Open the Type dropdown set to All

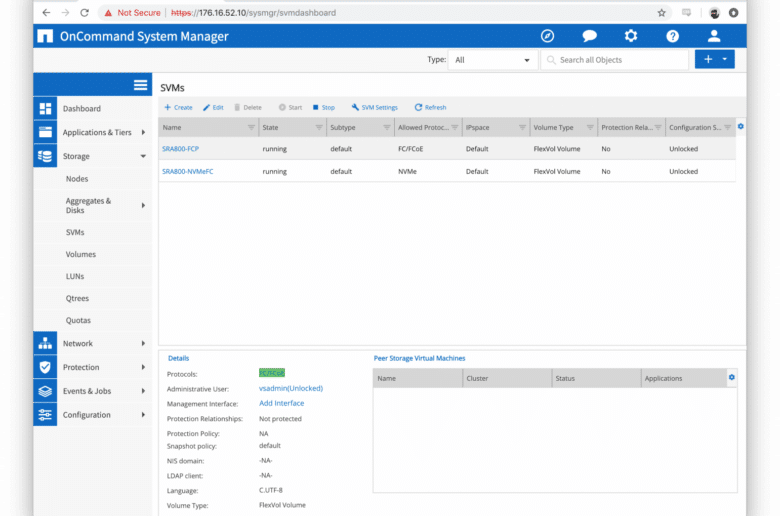(x=492, y=60)
